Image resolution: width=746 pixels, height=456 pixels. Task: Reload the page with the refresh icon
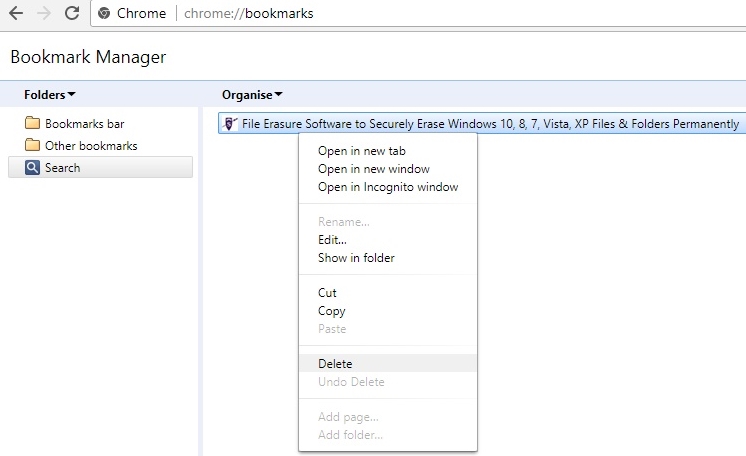coord(72,14)
